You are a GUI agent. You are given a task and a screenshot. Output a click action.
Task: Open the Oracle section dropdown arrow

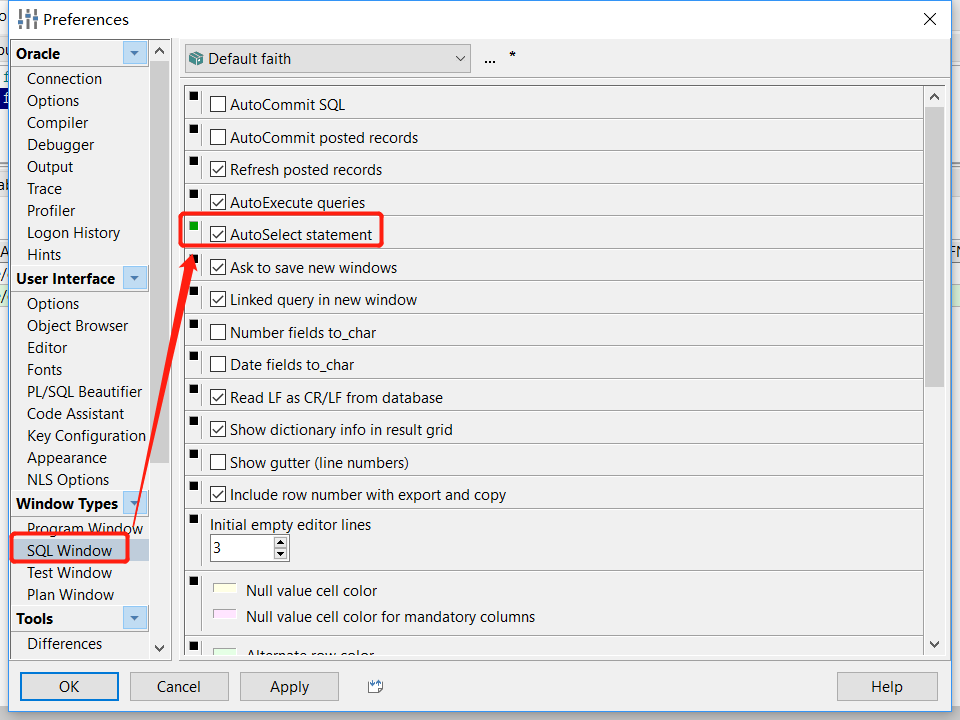[134, 53]
